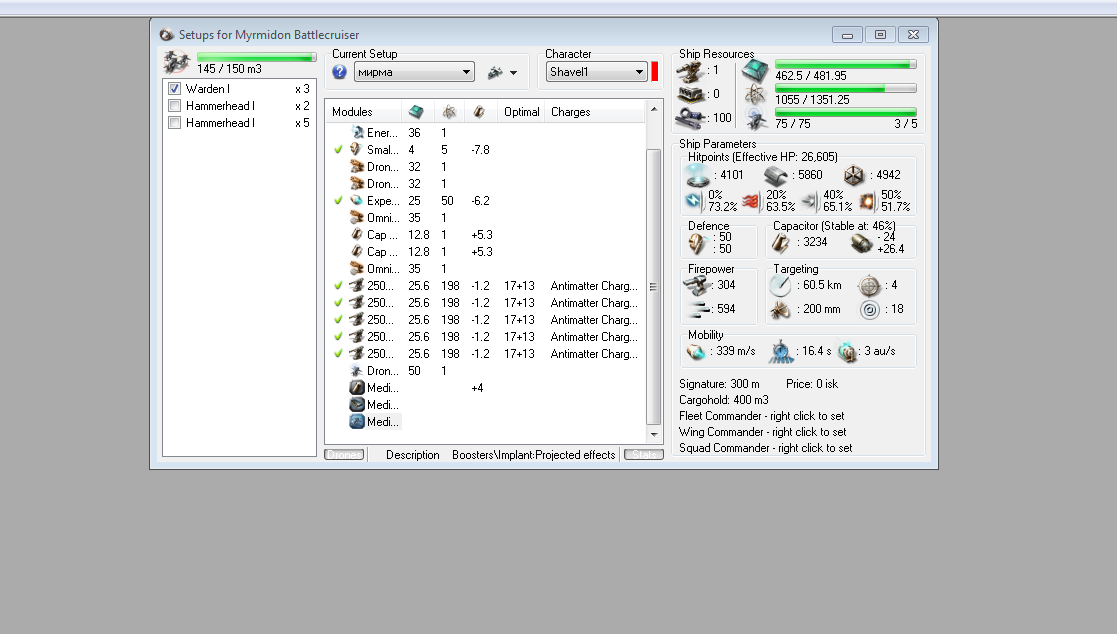Click the CPU icon in Ship Resources
Viewport: 1117px width, 634px height.
tap(755, 71)
